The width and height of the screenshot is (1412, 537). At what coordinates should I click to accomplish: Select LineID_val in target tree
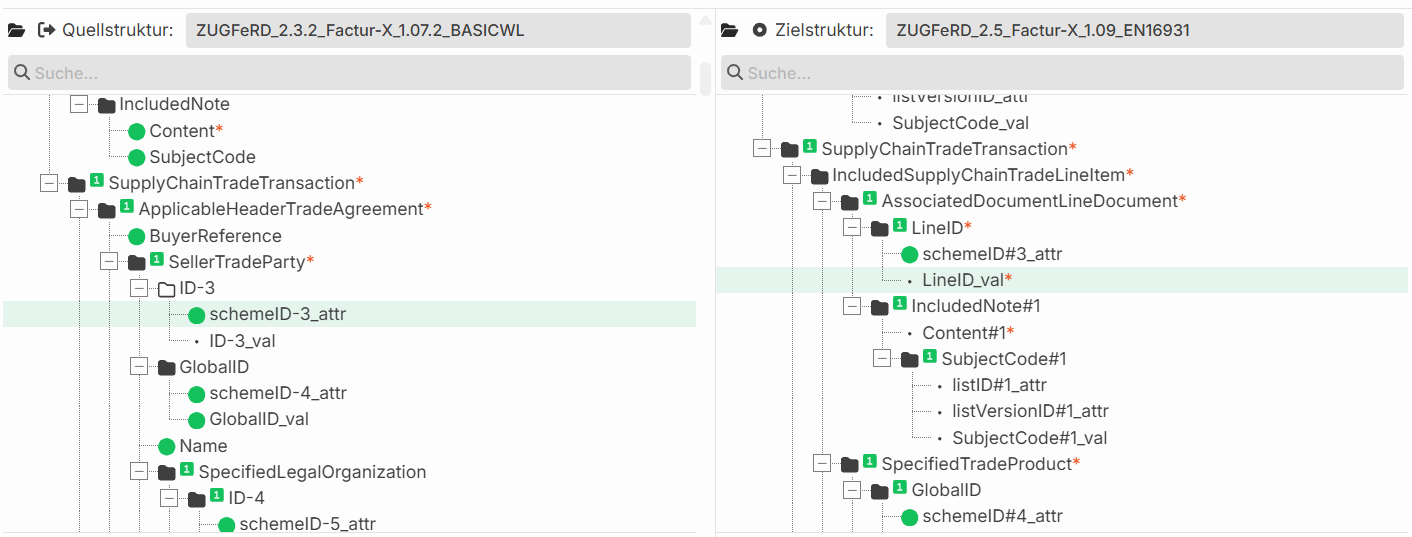point(967,280)
